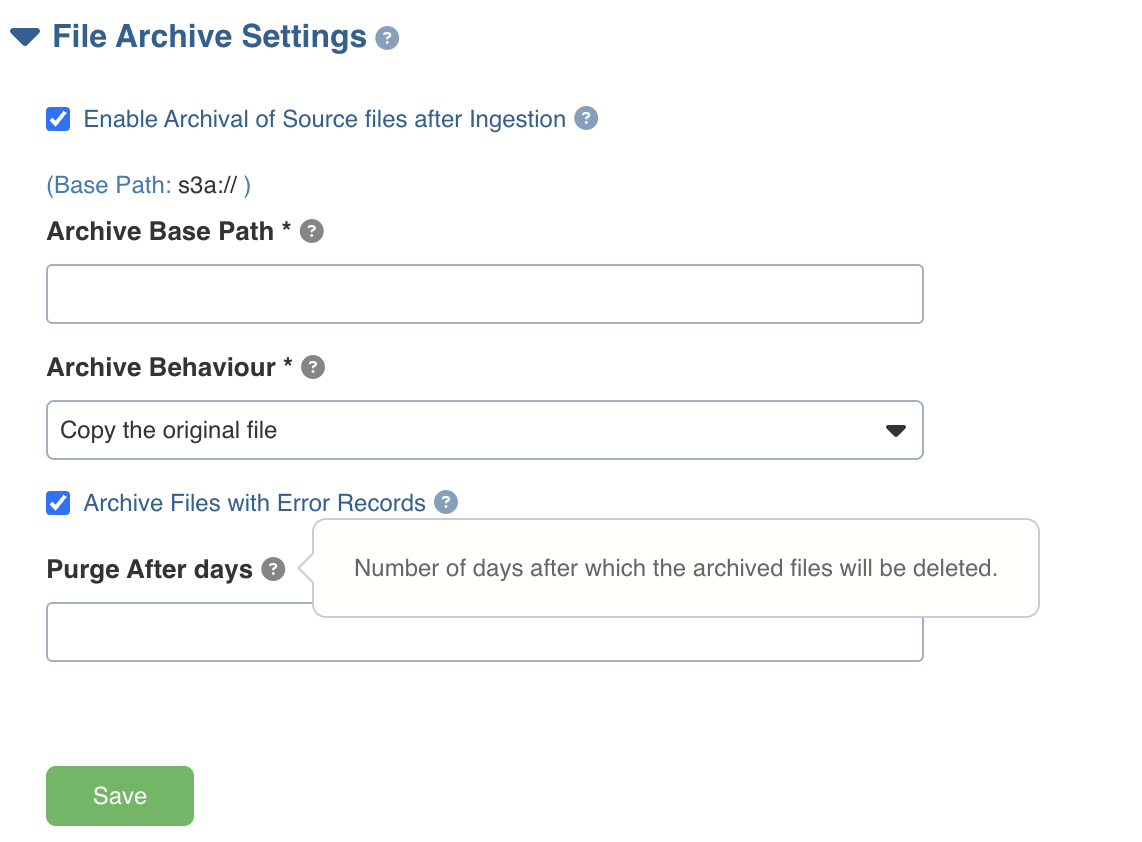
Task: Click the Purge After days help icon
Action: [x=273, y=570]
